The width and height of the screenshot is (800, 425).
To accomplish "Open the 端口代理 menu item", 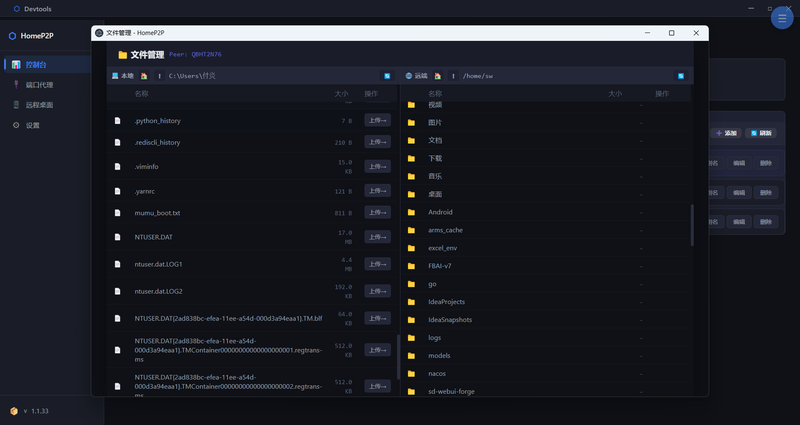I will pos(47,85).
